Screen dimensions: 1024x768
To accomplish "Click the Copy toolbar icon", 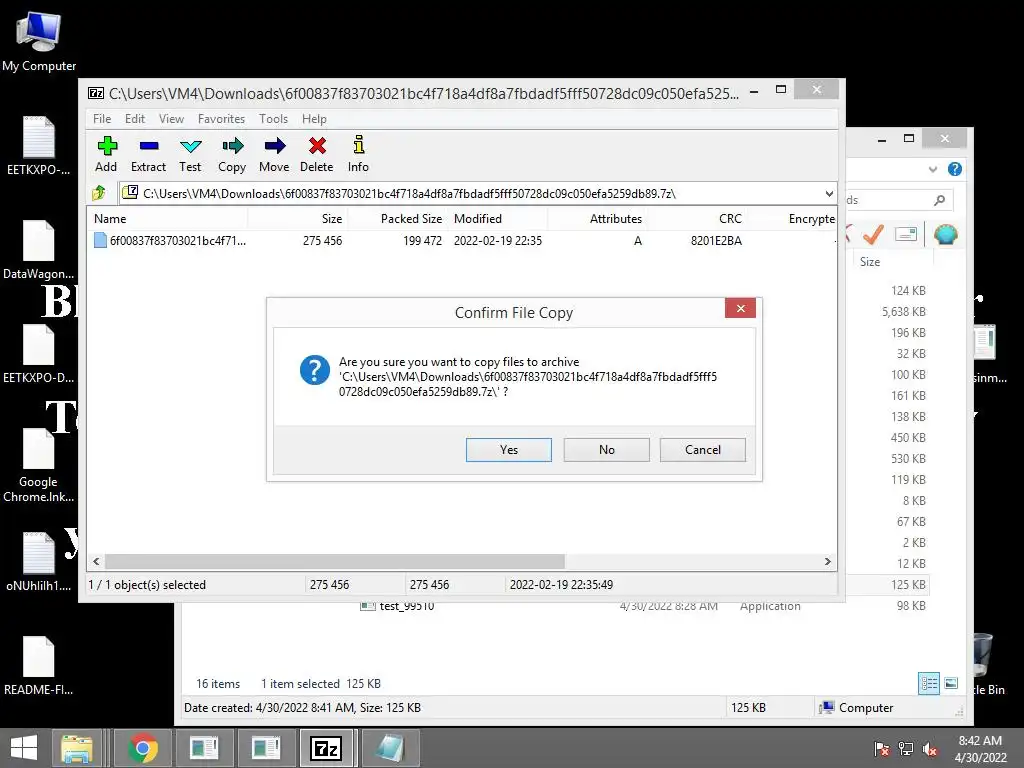I will click(x=232, y=154).
